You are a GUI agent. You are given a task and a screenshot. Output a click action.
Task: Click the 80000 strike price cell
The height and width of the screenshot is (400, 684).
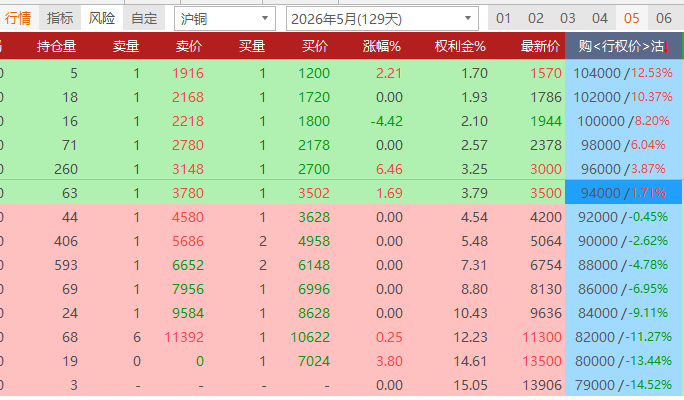tap(600, 361)
